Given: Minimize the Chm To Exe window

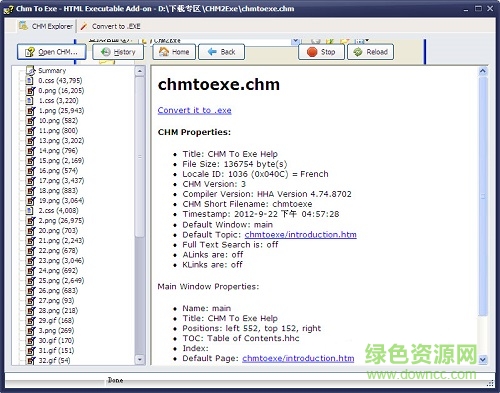Looking at the screenshot, I should 466,9.
